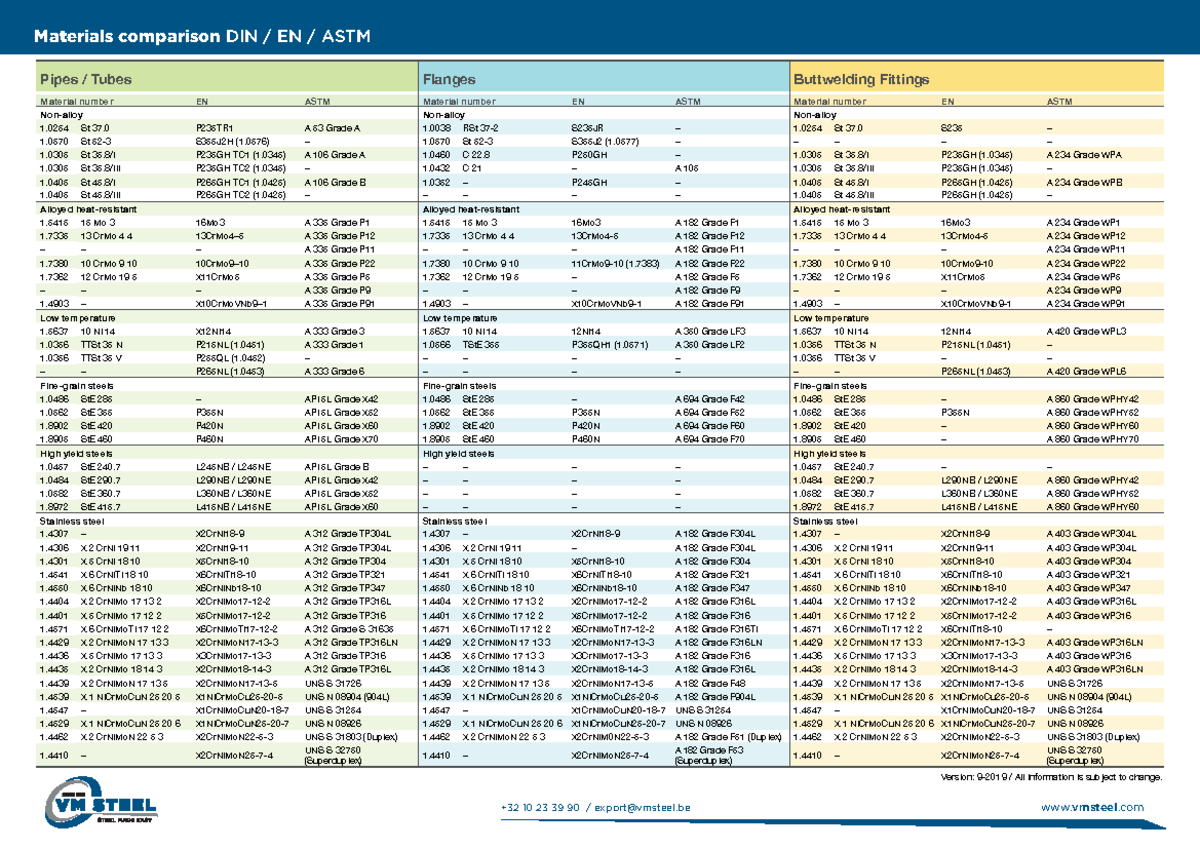Click the version 9-2019 disclaimer note
This screenshot has width=1200, height=849.
pos(1052,776)
